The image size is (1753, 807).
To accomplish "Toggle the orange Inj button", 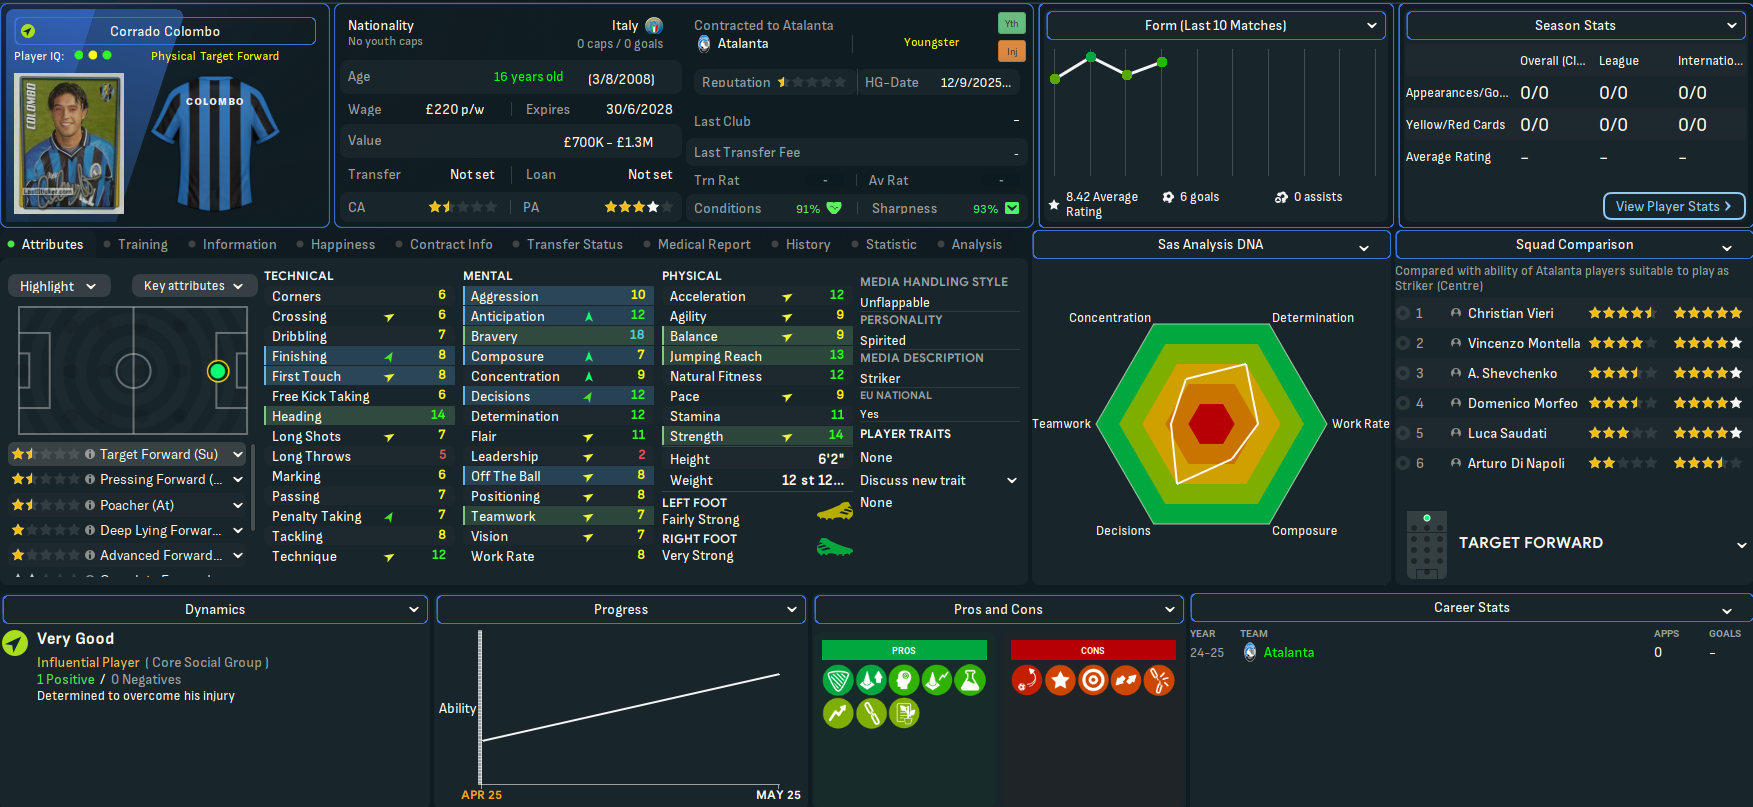I will (1011, 51).
